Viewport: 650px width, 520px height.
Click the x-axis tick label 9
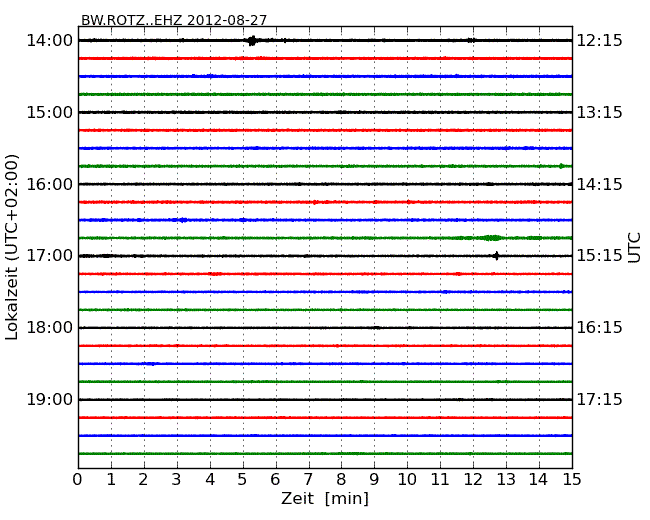coord(374,480)
